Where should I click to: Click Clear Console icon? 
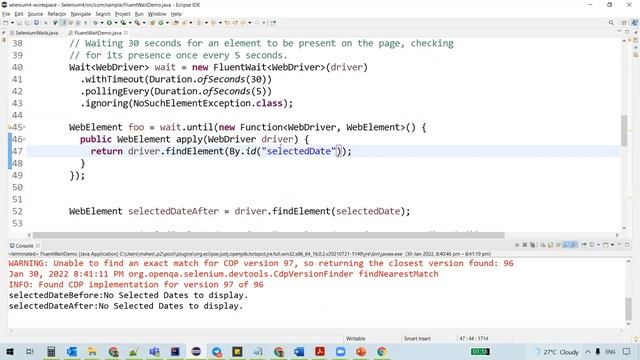coord(543,245)
